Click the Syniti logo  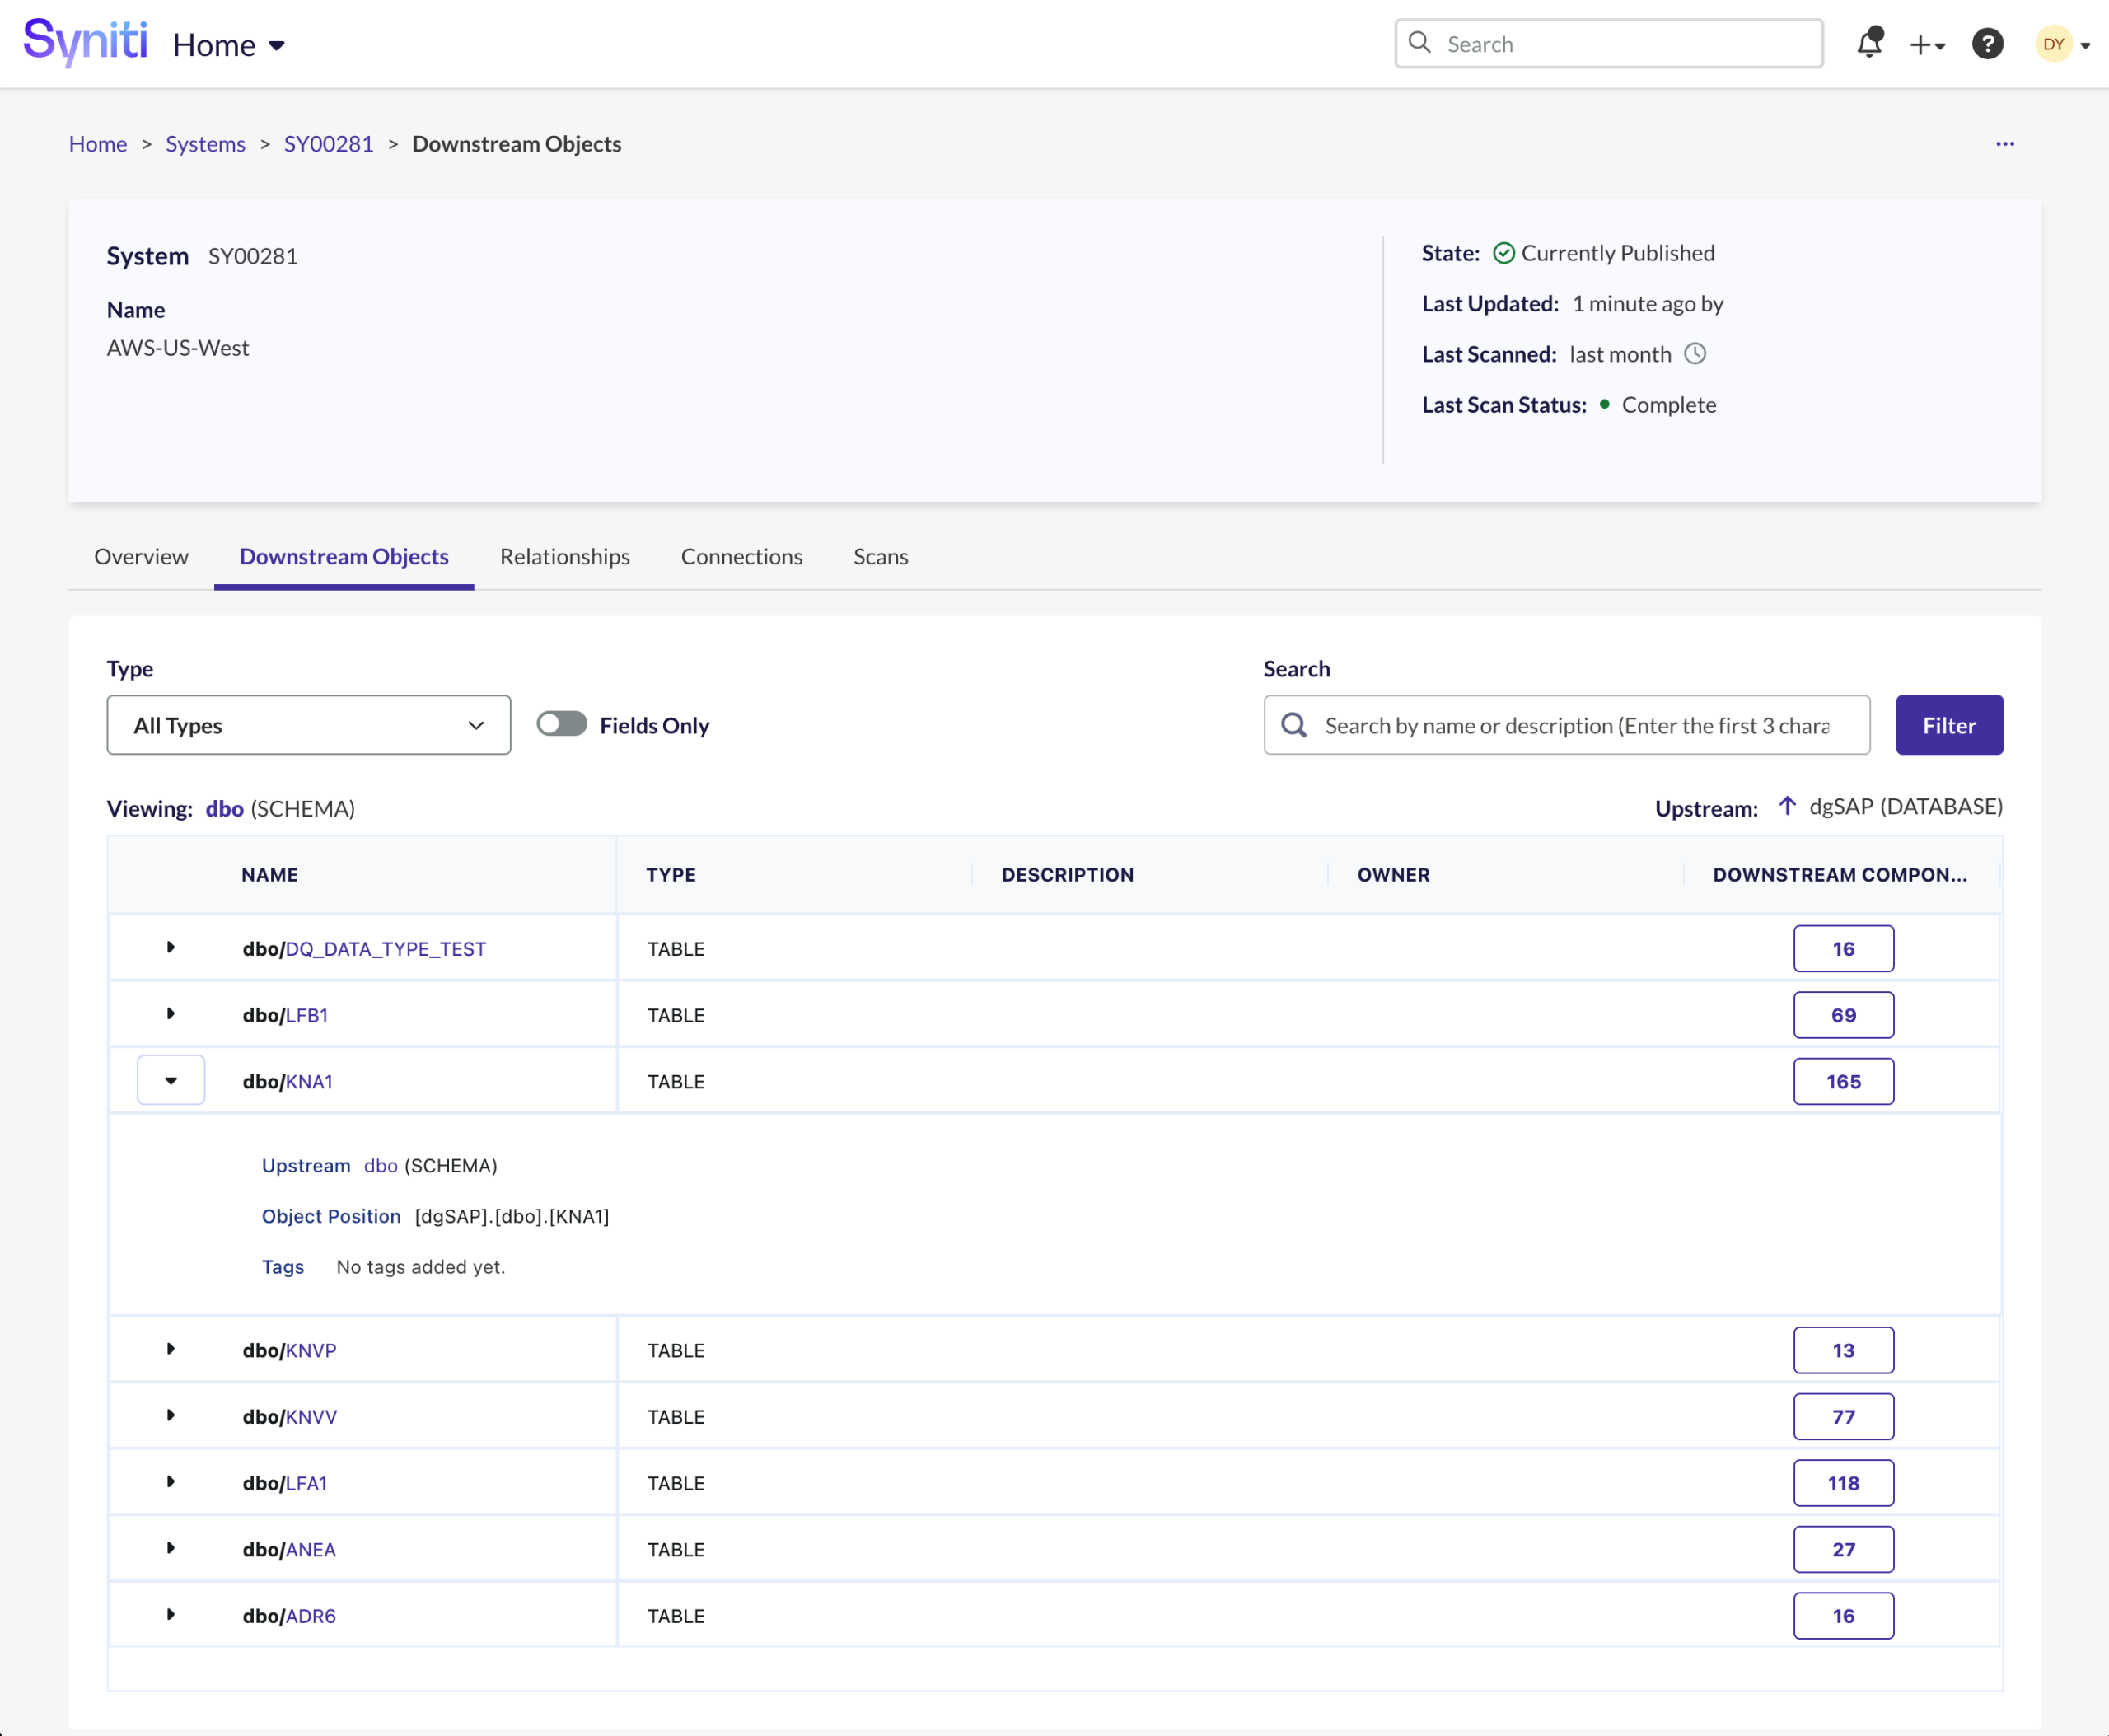click(86, 42)
